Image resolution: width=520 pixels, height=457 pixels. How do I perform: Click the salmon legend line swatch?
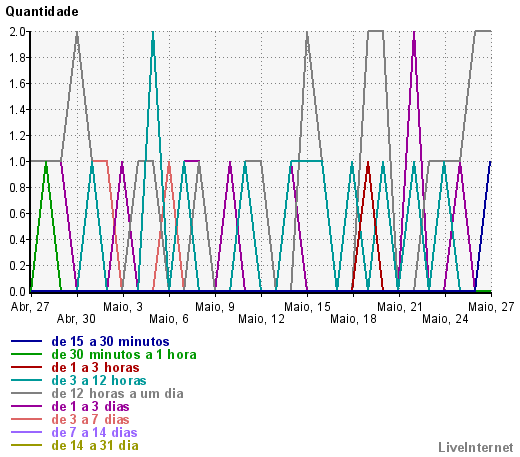point(26,419)
